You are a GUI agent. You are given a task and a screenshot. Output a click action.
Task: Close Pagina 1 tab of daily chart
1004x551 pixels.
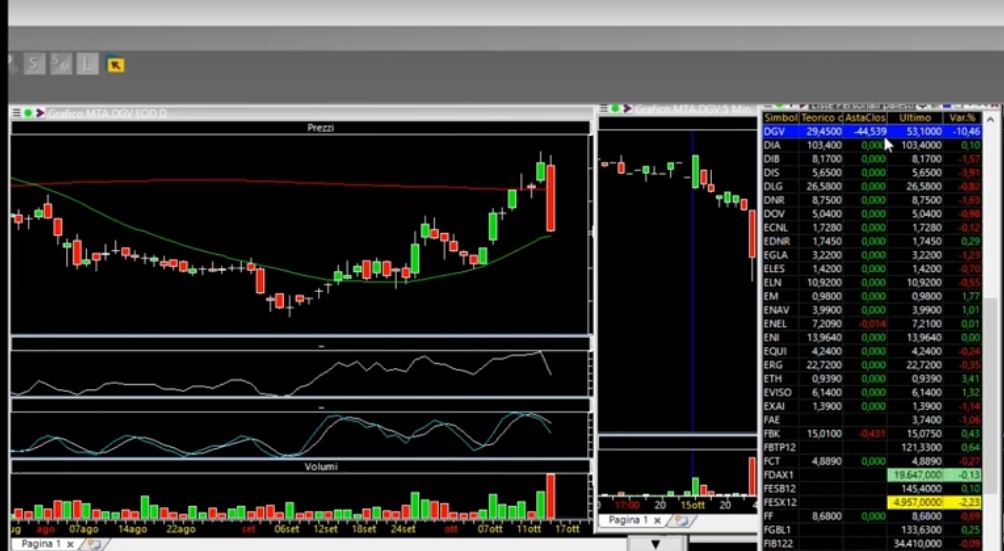[70, 545]
